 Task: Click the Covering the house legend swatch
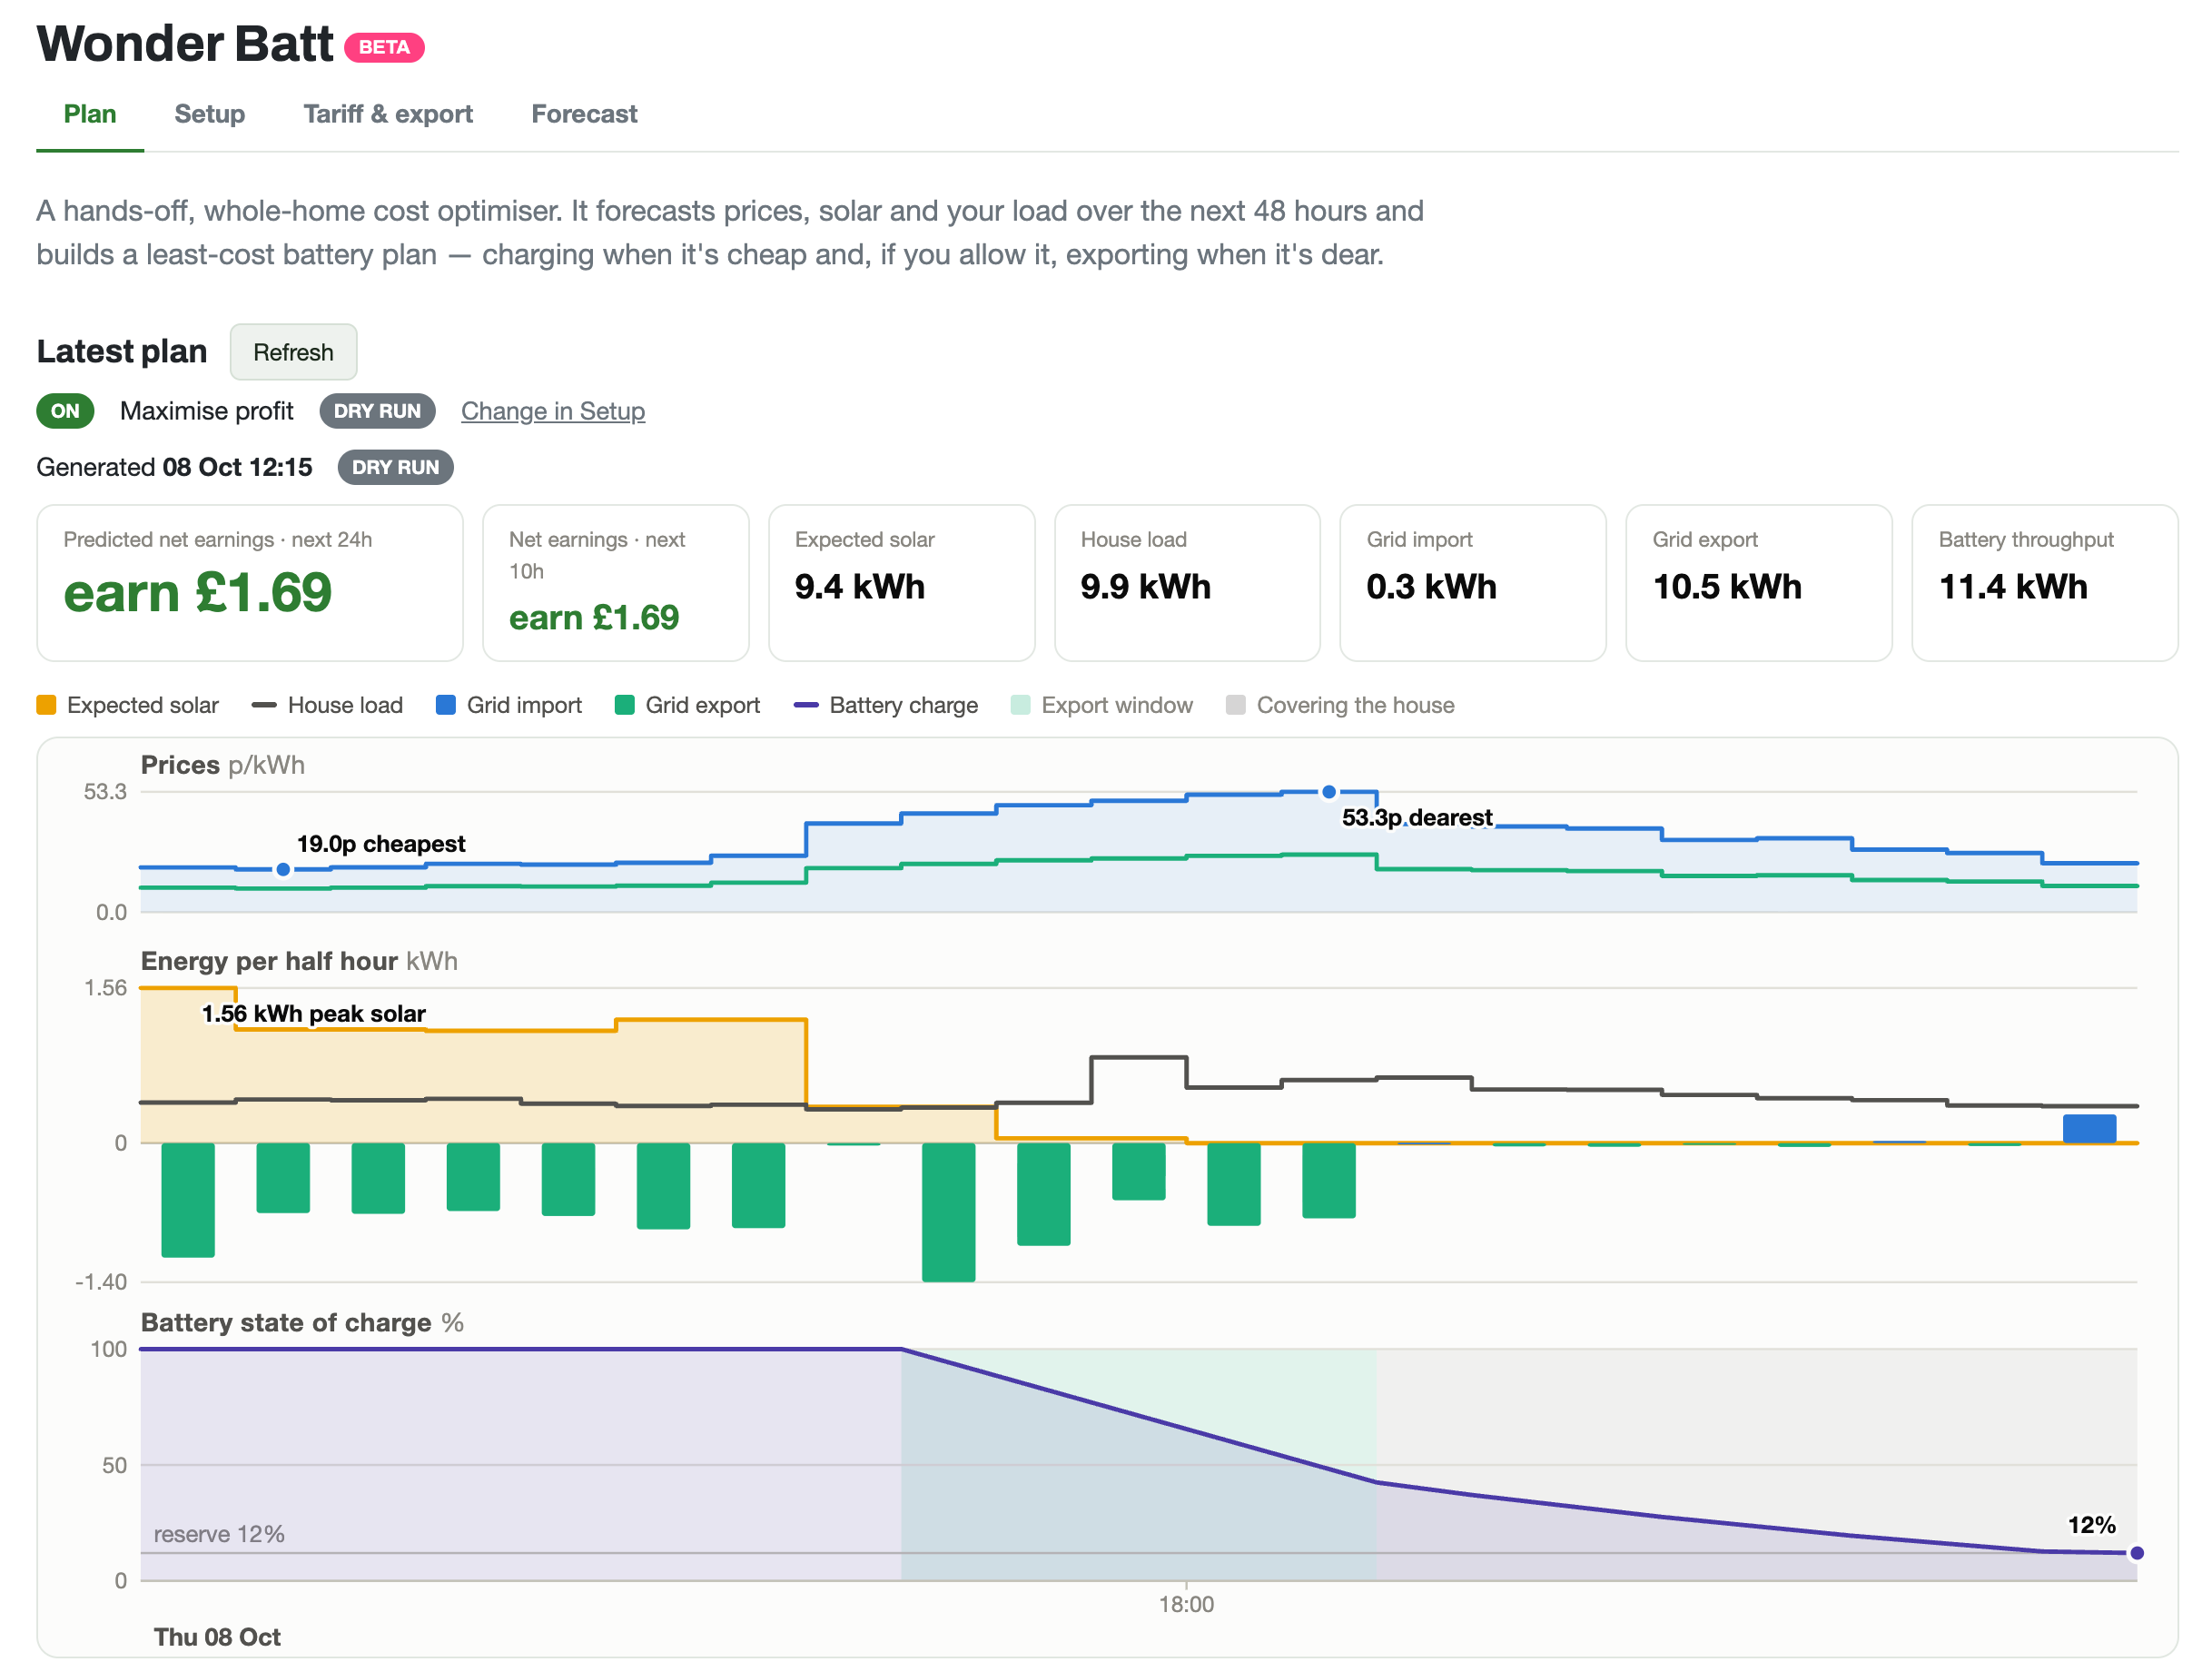1236,705
